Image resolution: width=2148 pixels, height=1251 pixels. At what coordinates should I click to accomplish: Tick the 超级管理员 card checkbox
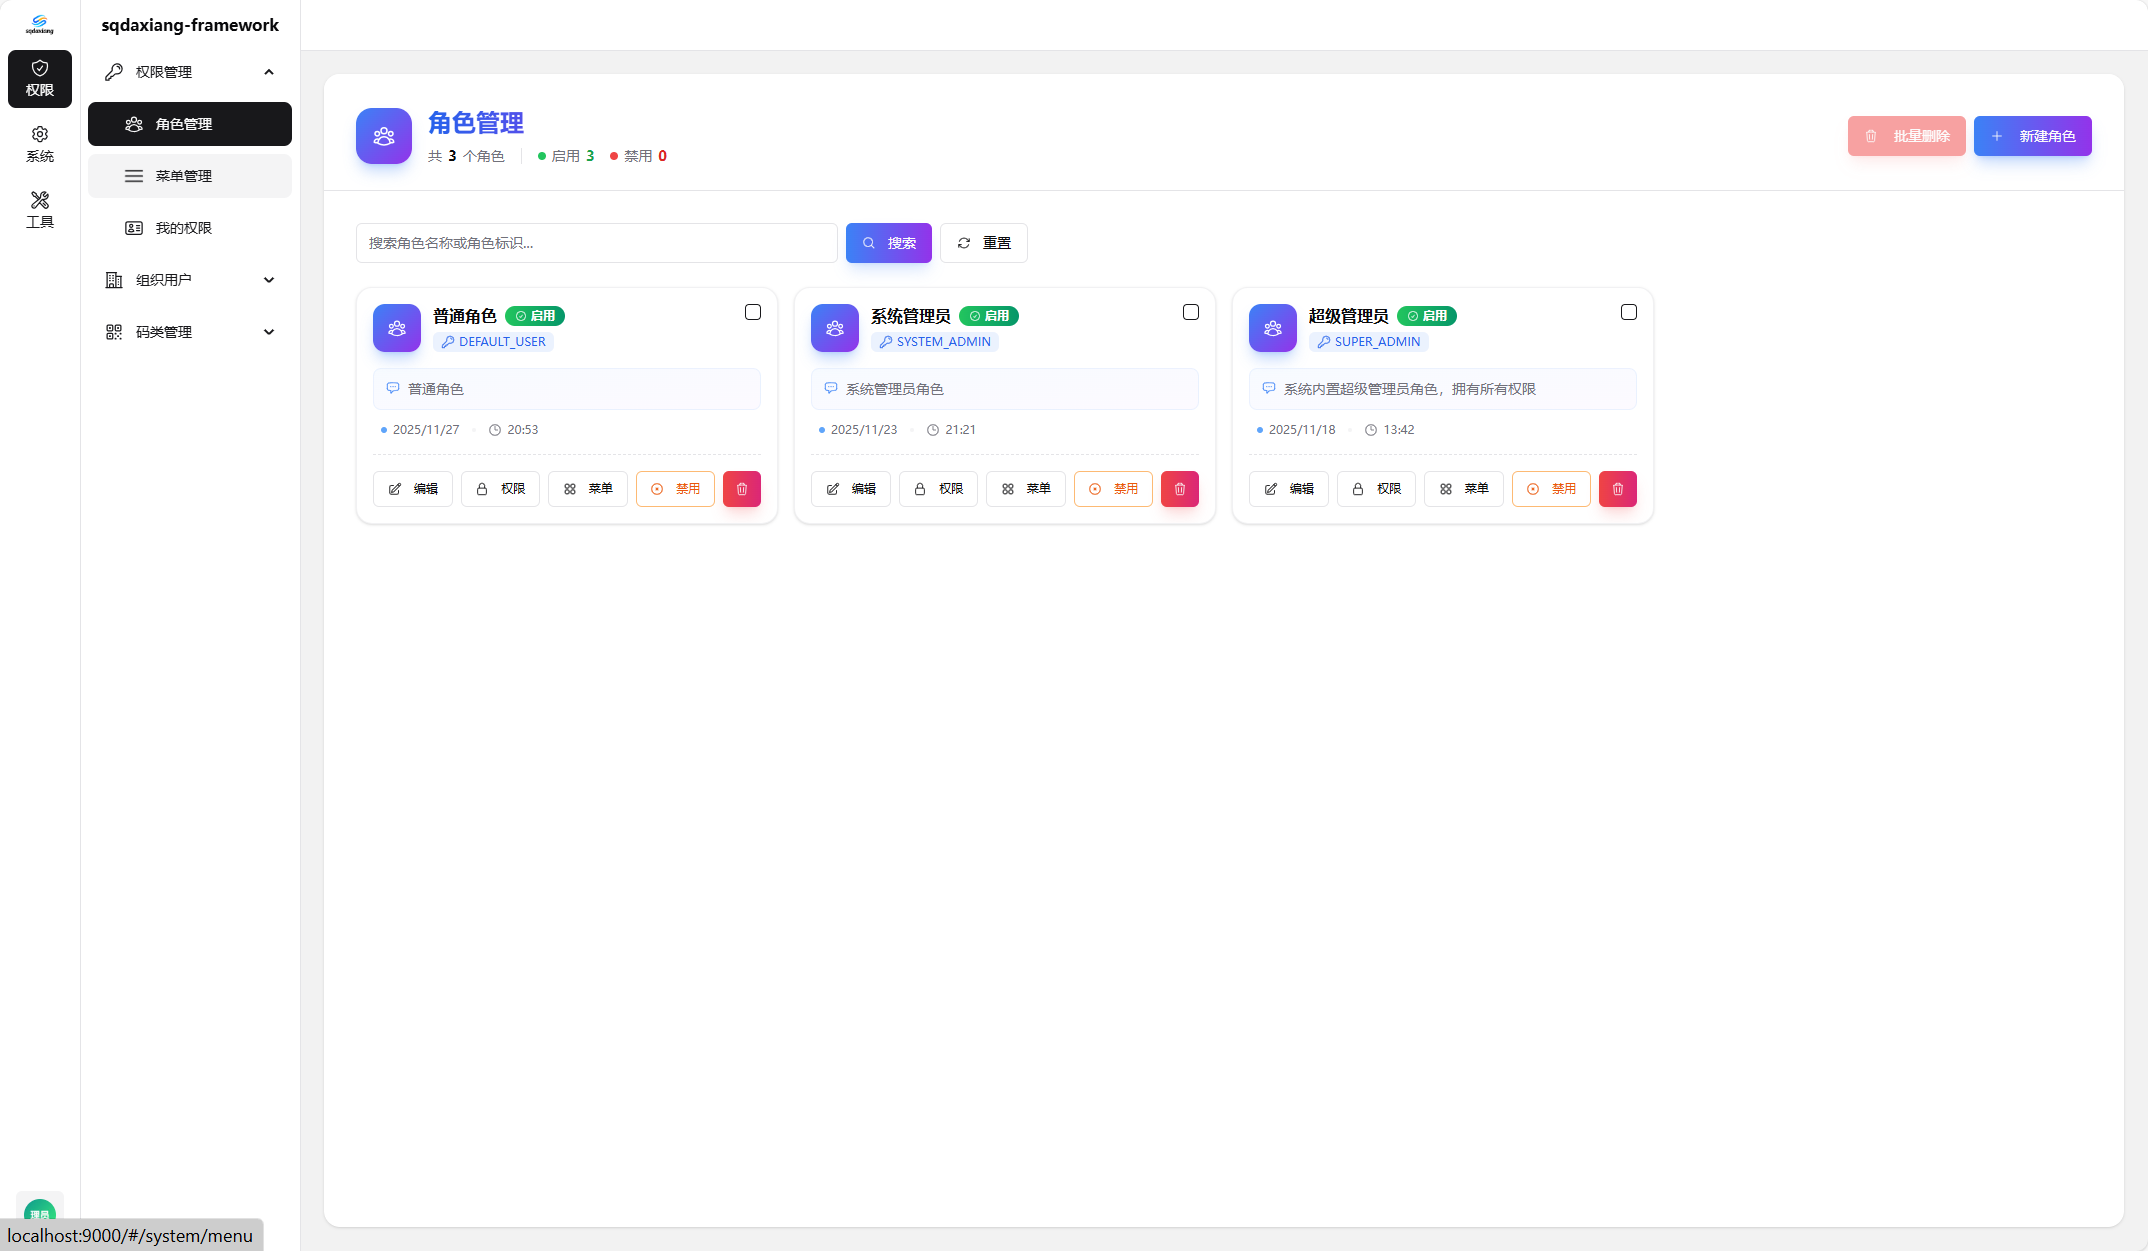(x=1629, y=312)
